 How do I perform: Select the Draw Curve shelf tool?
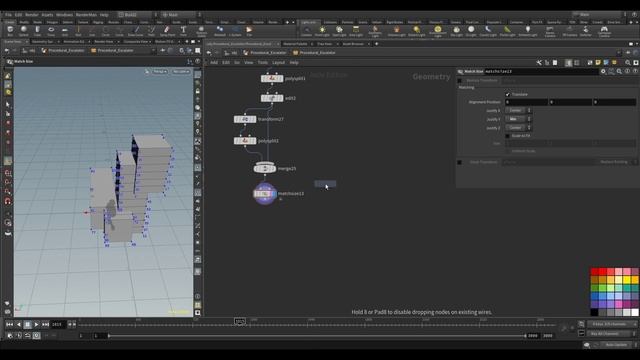pyautogui.click(x=136, y=31)
